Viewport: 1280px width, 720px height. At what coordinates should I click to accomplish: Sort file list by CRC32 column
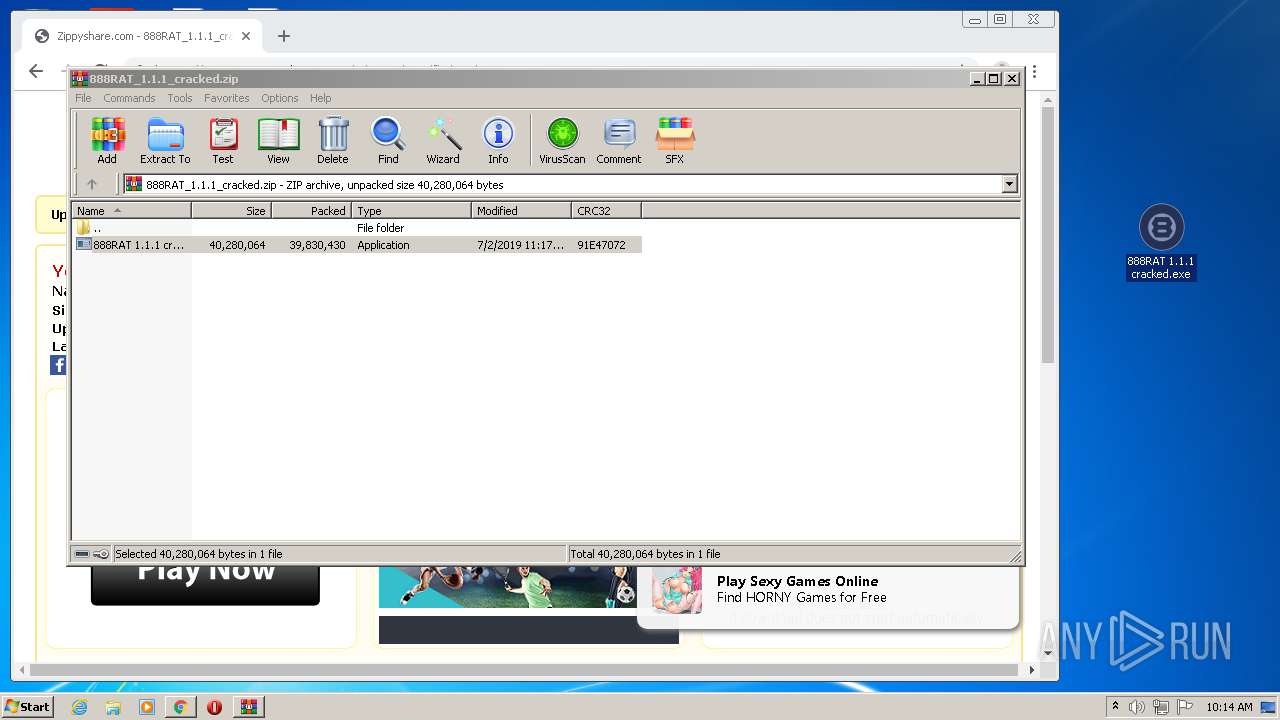click(x=606, y=211)
